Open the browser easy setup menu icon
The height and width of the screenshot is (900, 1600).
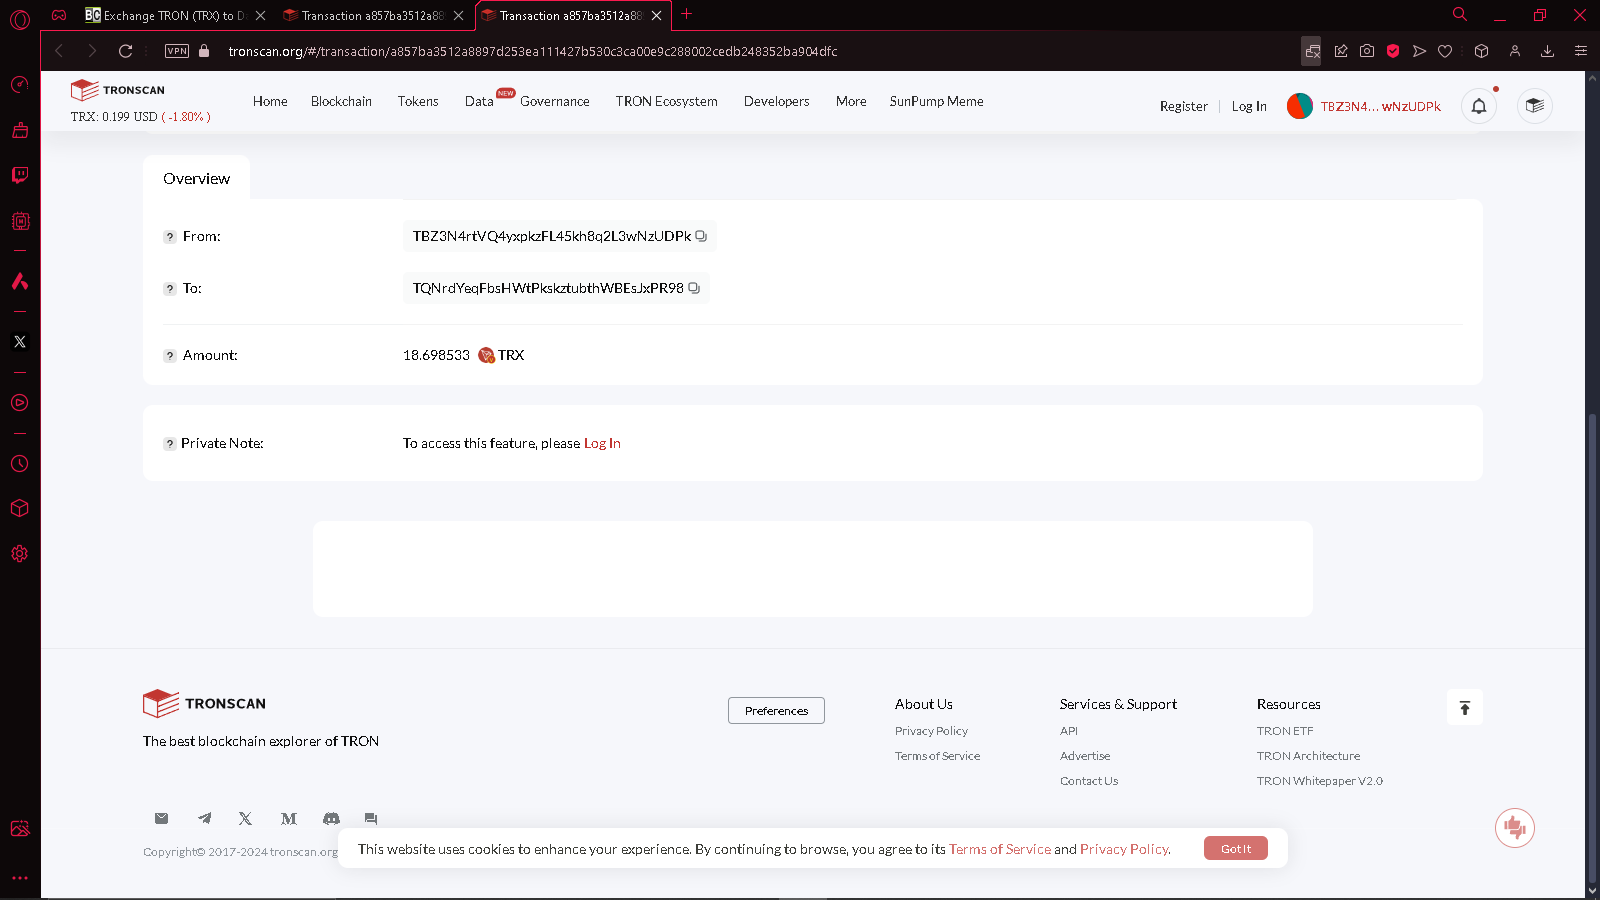(1581, 51)
